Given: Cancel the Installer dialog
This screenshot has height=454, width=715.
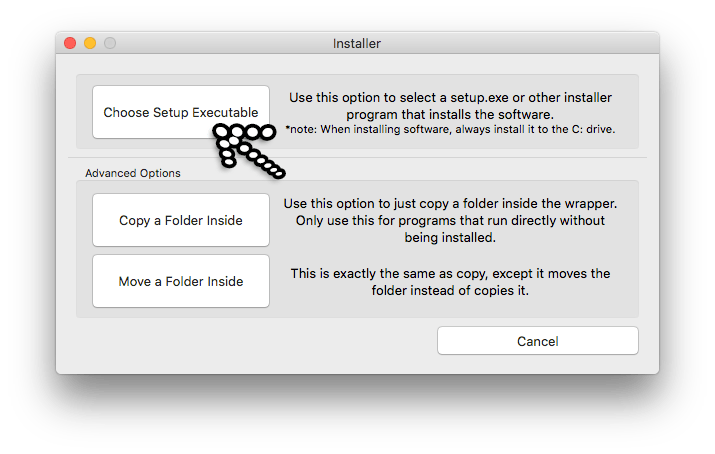Looking at the screenshot, I should [x=538, y=341].
